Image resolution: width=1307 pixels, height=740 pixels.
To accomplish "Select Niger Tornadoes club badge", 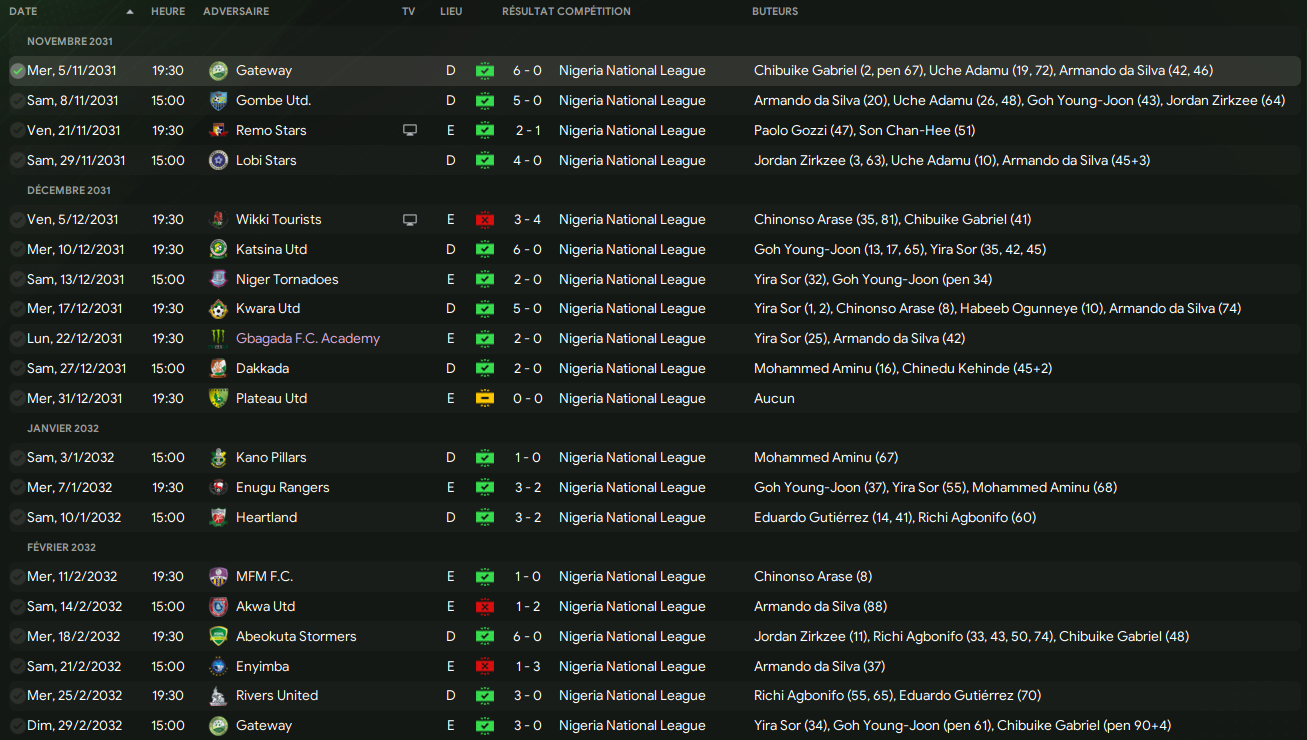I will point(218,279).
